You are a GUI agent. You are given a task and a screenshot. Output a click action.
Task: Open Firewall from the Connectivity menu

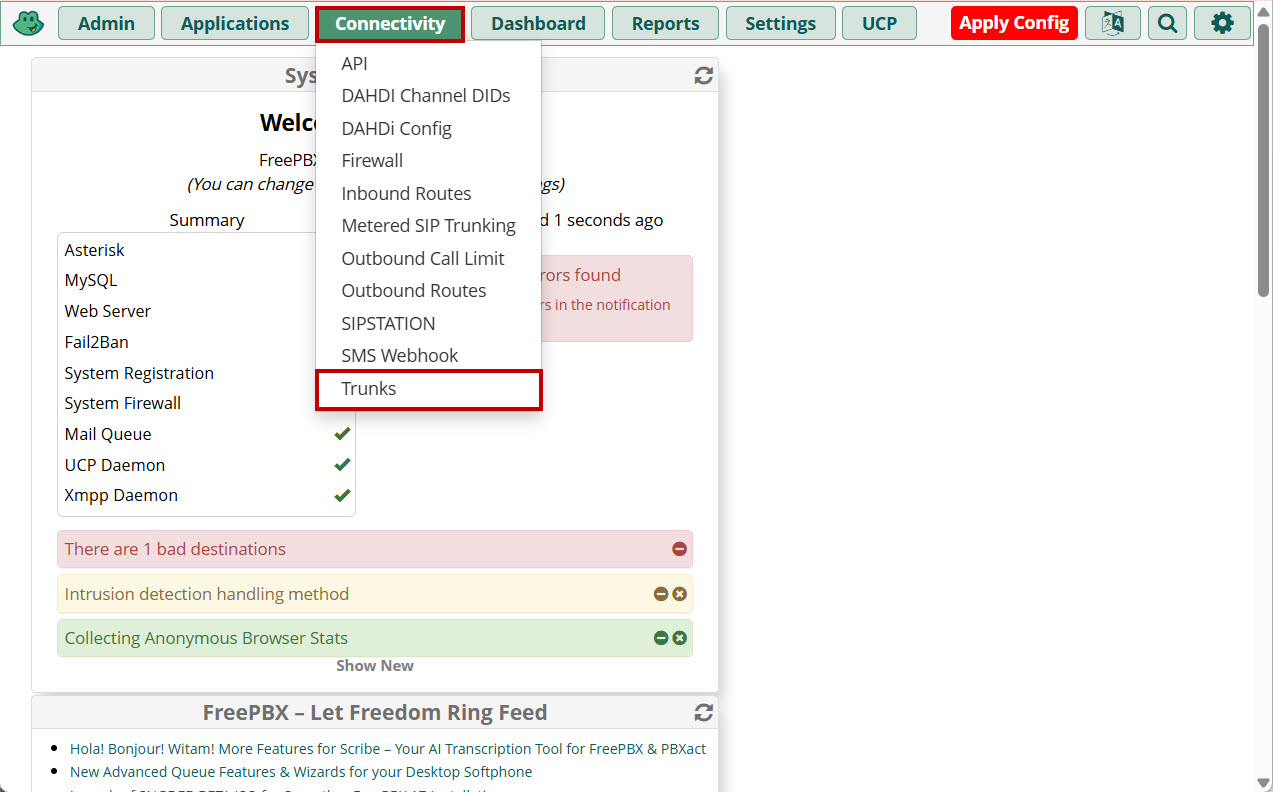click(x=372, y=161)
